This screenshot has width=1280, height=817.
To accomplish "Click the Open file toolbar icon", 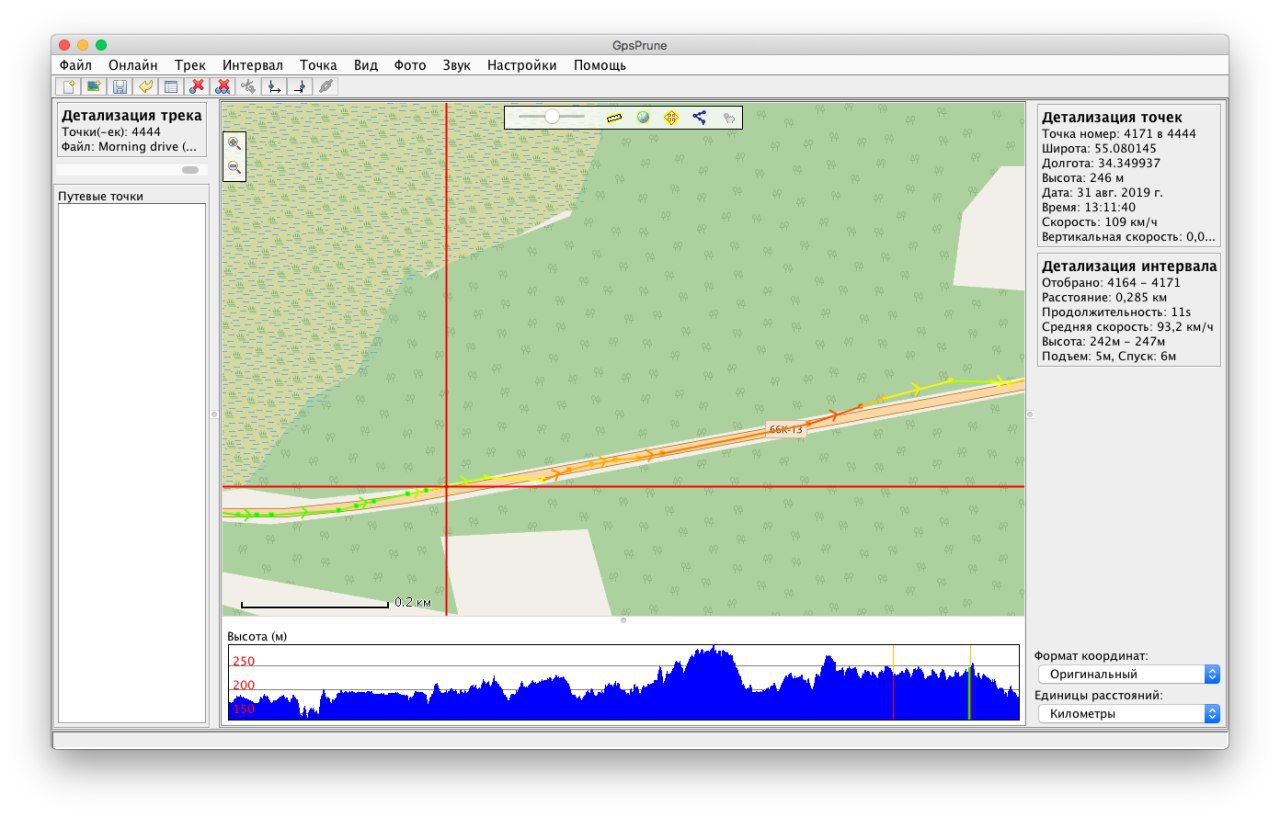I will pyautogui.click(x=67, y=87).
